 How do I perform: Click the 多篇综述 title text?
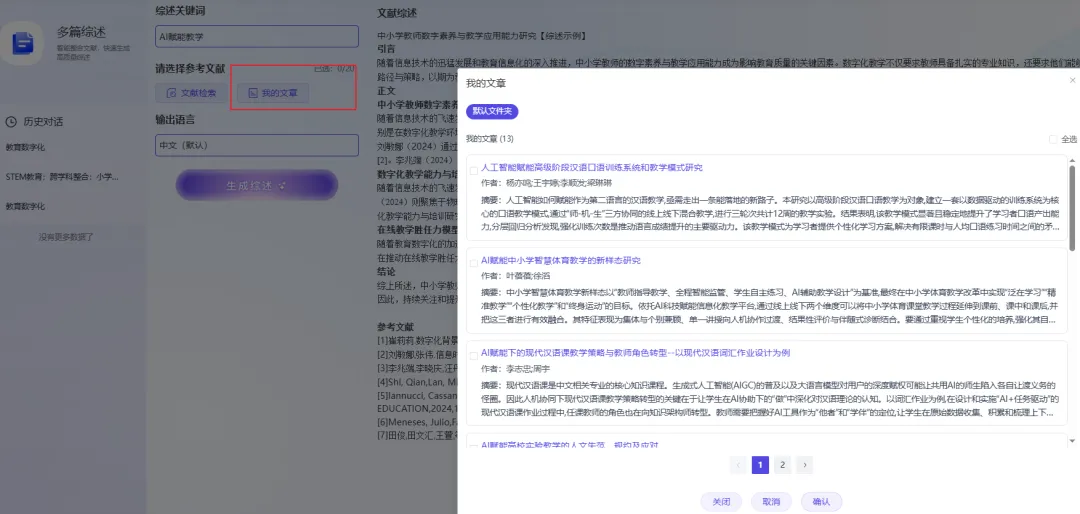coord(81,32)
